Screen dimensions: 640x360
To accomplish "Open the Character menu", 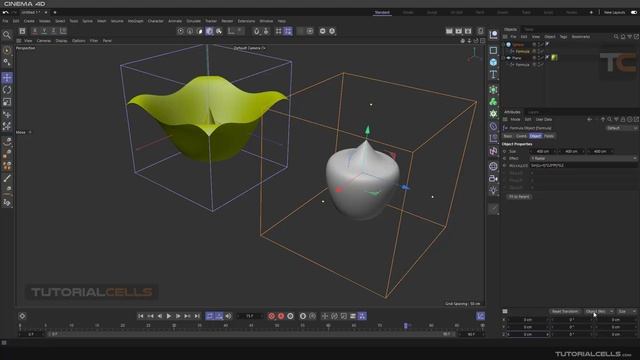I will pyautogui.click(x=156, y=21).
